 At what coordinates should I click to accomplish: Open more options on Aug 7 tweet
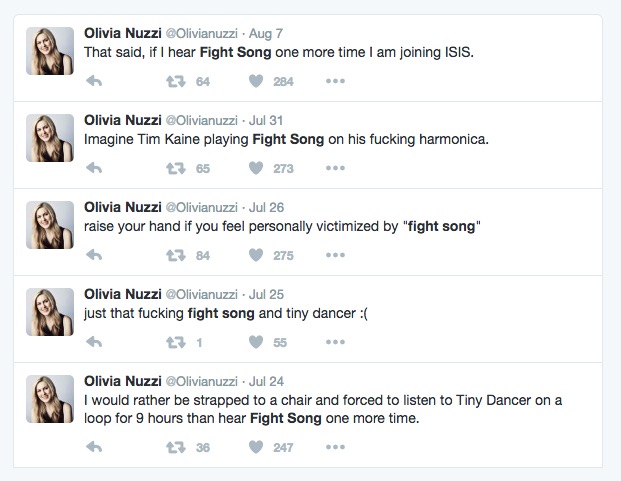point(335,81)
